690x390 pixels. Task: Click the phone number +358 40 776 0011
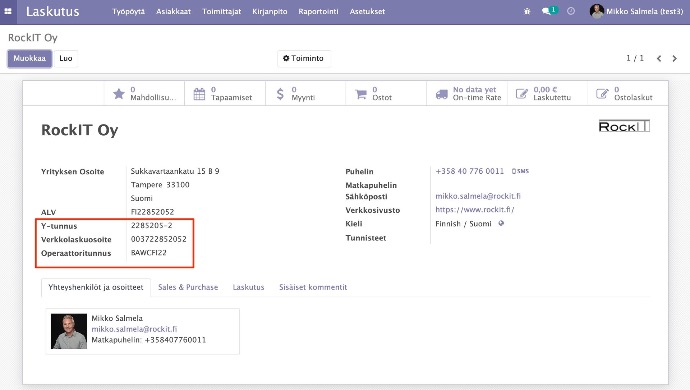470,171
